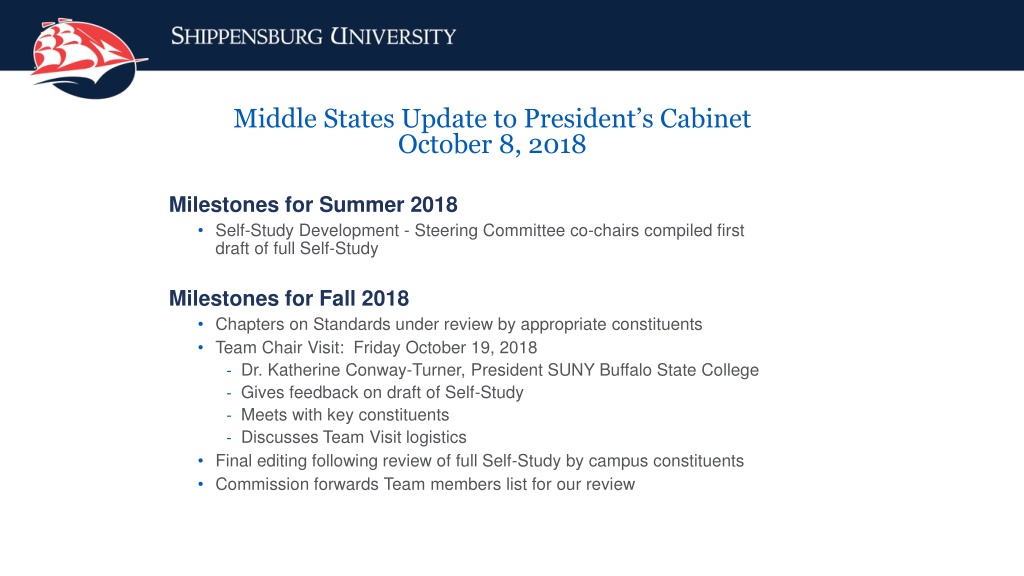This screenshot has width=1024, height=576.
Task: Click the 'draft of full Self-Study' line
Action: tap(296, 249)
